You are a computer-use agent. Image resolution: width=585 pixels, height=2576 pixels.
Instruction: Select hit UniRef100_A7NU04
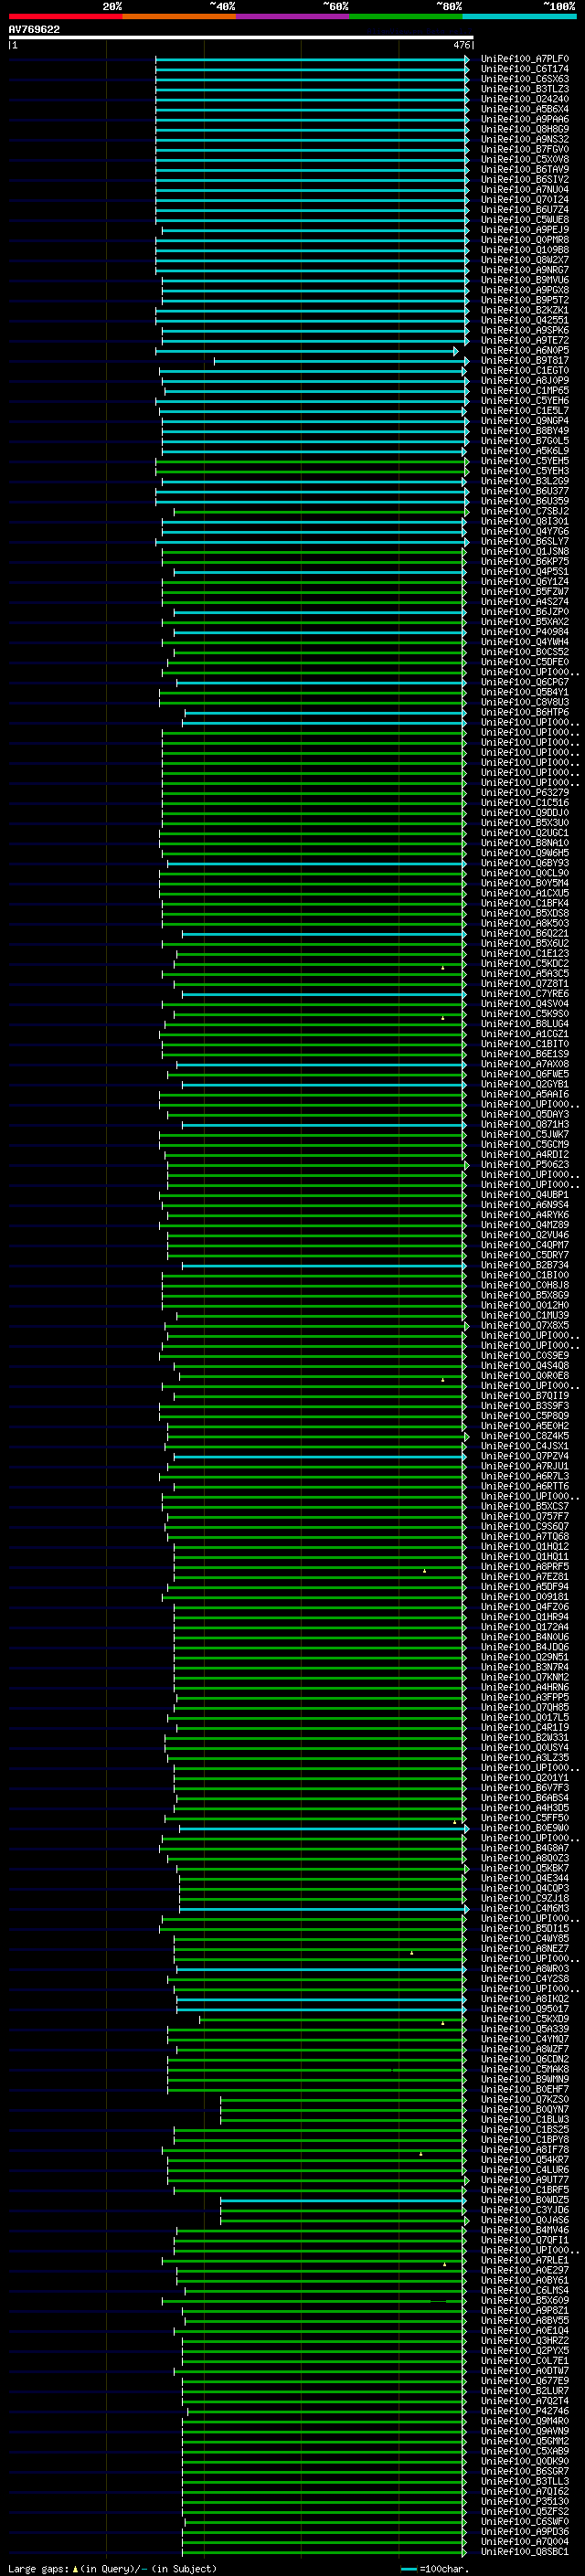click(524, 189)
